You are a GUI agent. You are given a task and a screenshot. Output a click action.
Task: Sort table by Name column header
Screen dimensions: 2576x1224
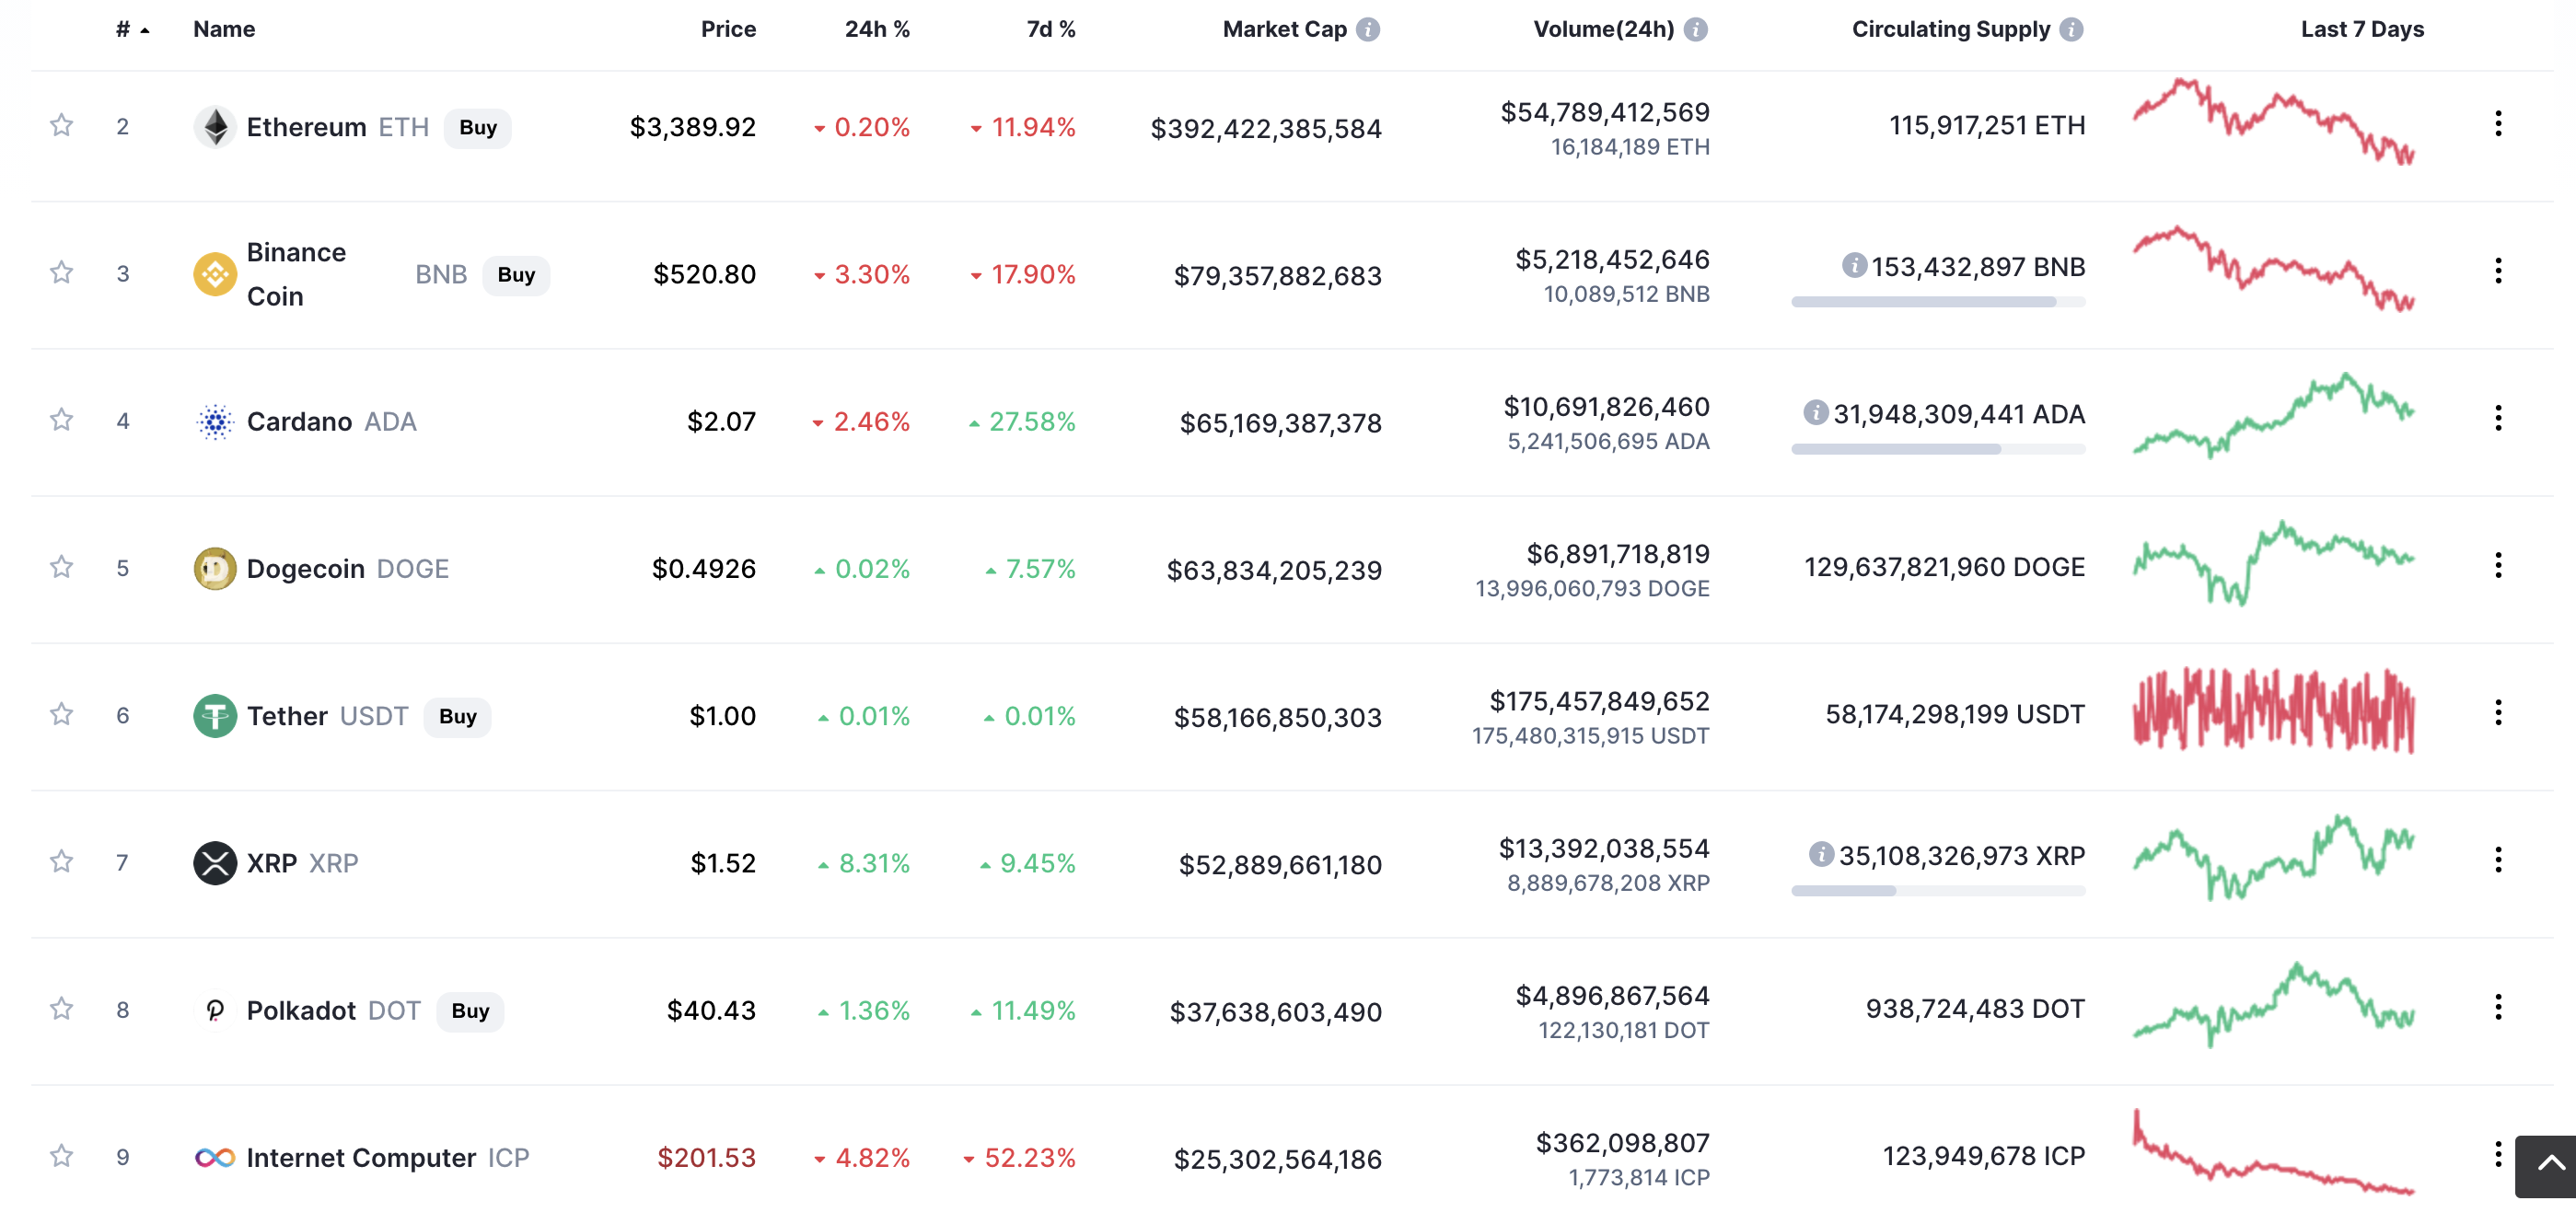(224, 29)
